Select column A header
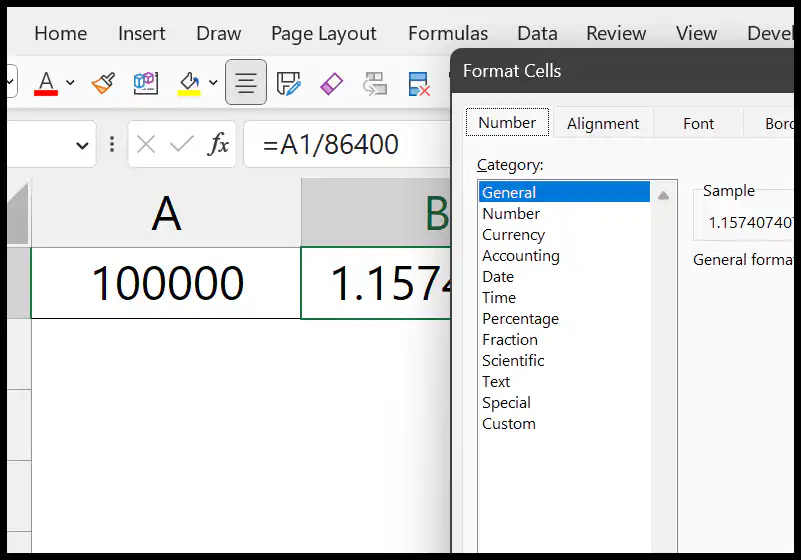The image size is (801, 560). (166, 213)
